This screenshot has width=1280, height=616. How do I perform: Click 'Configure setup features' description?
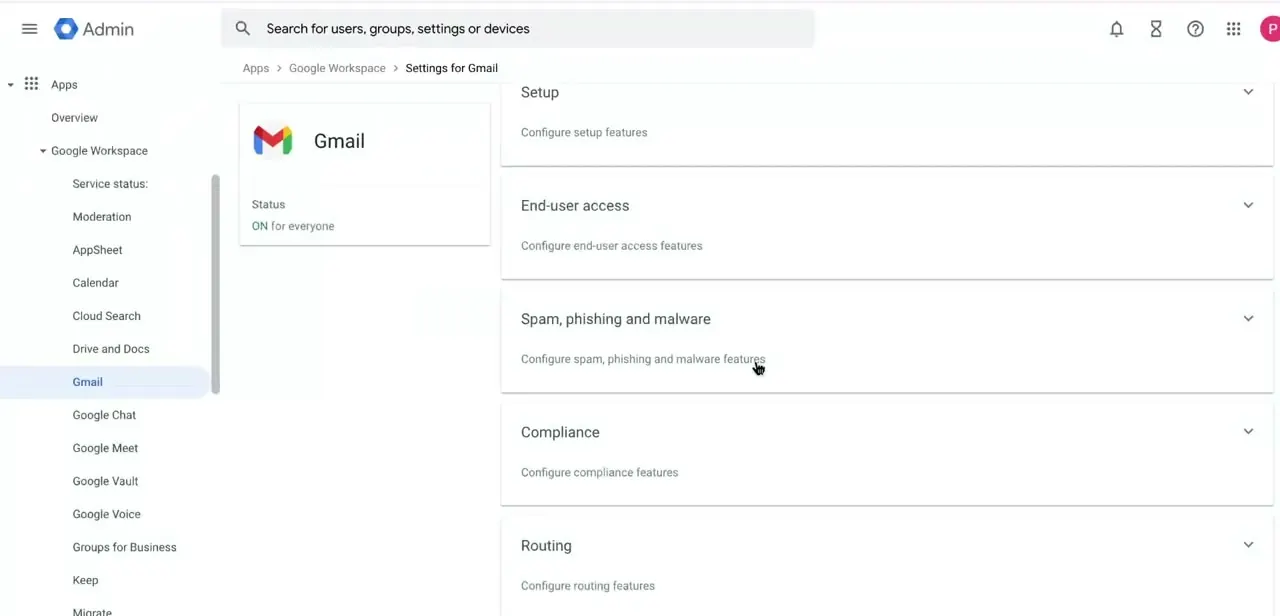click(584, 132)
